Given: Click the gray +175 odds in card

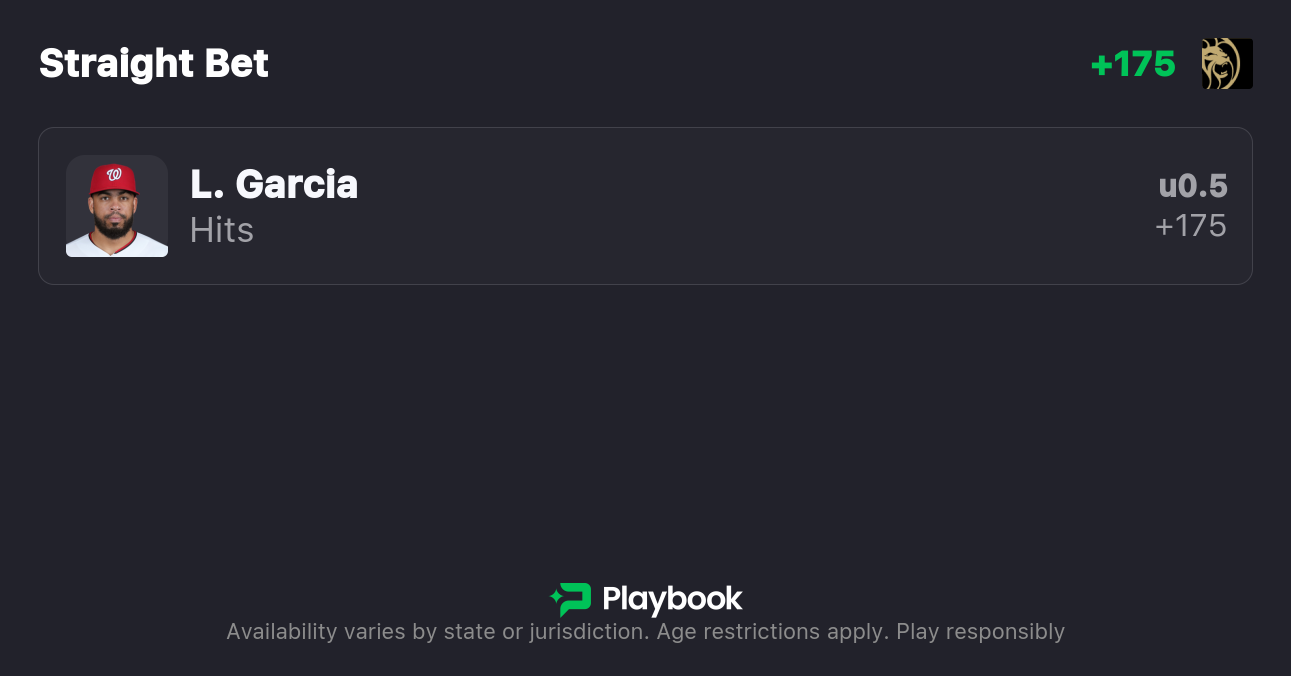Looking at the screenshot, I should pyautogui.click(x=1191, y=226).
